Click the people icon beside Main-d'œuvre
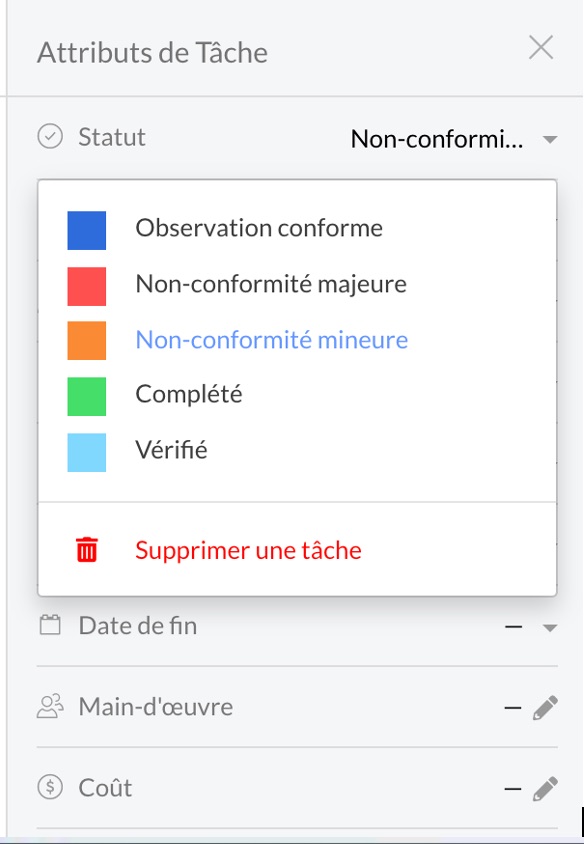 tap(50, 707)
